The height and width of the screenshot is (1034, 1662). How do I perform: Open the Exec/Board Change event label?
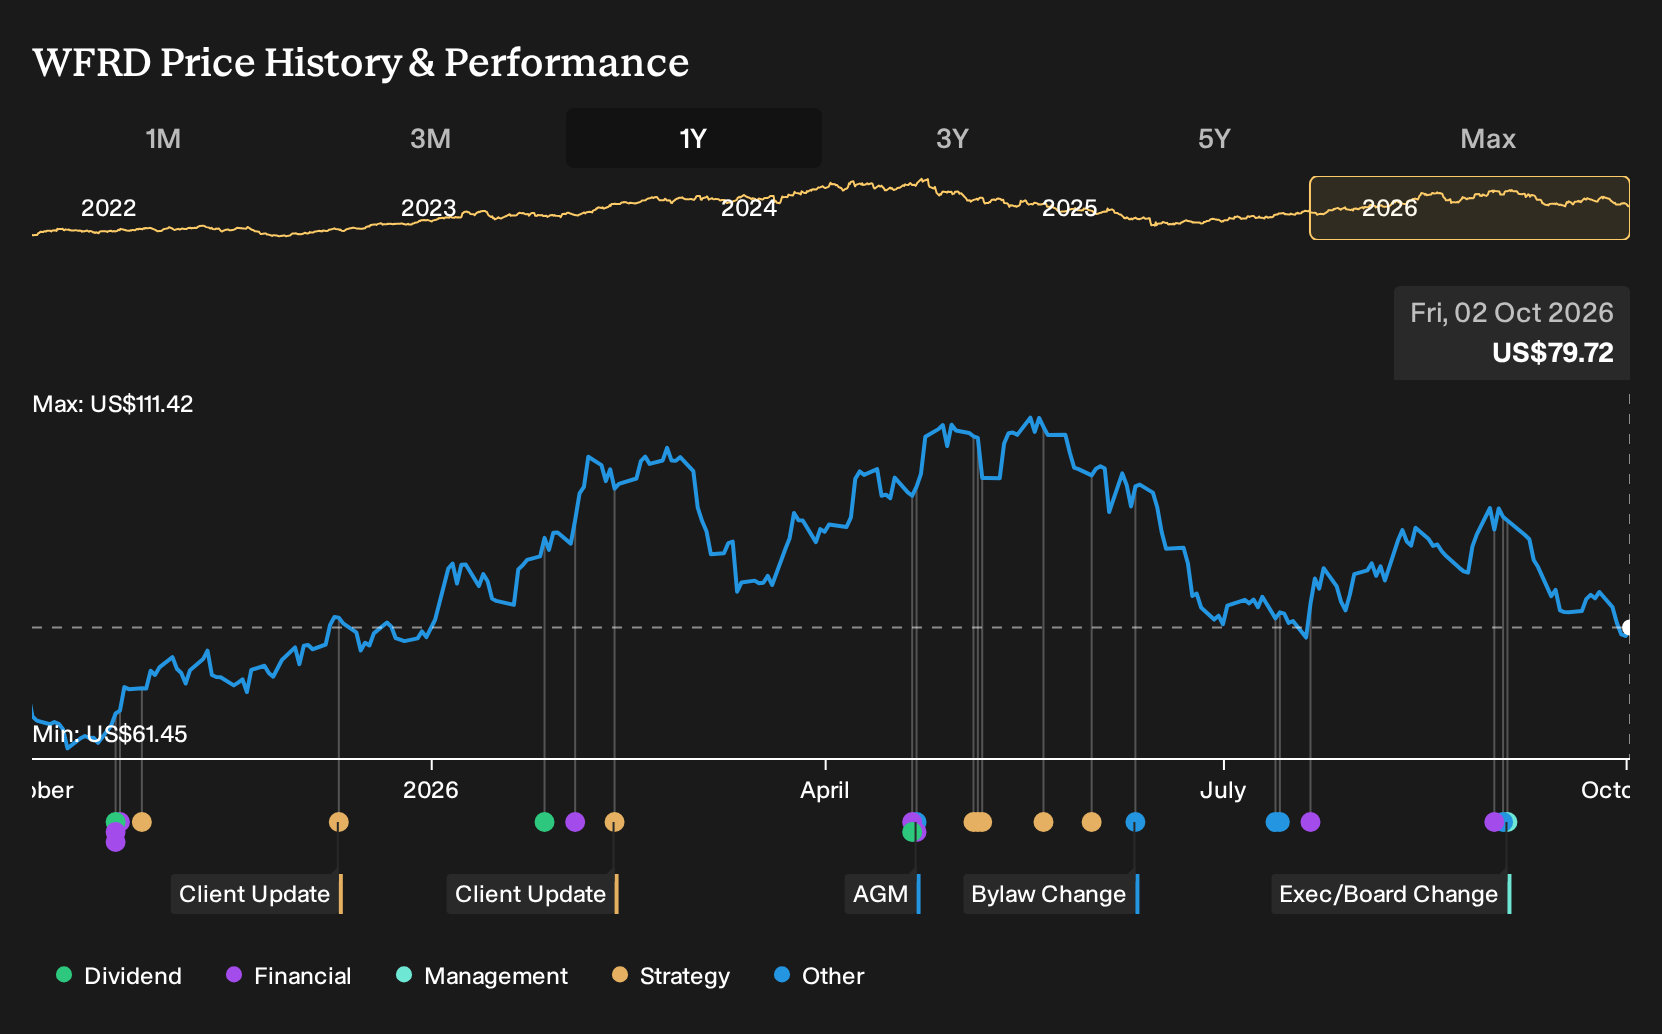(1391, 894)
